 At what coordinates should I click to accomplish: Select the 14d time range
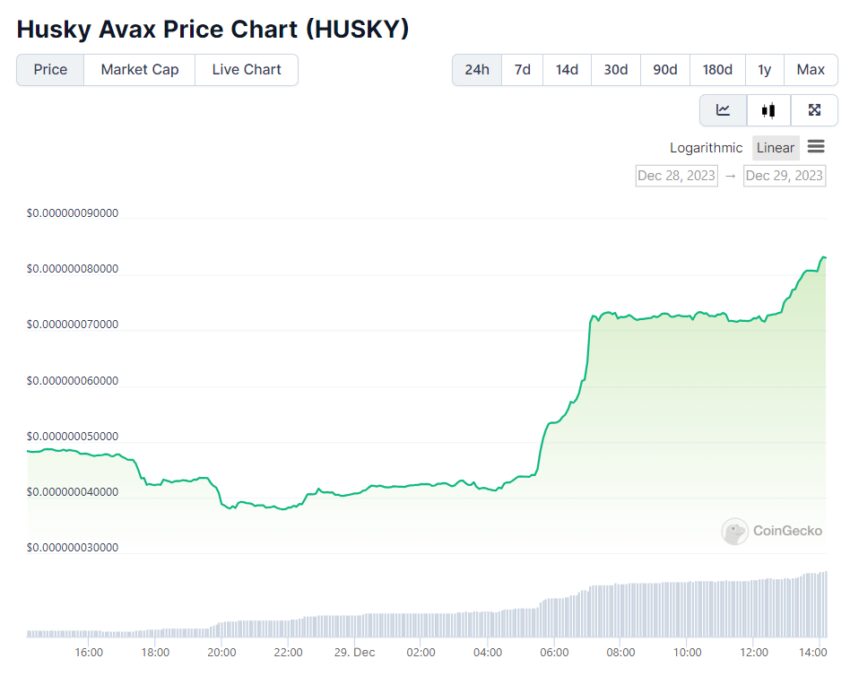coord(567,70)
